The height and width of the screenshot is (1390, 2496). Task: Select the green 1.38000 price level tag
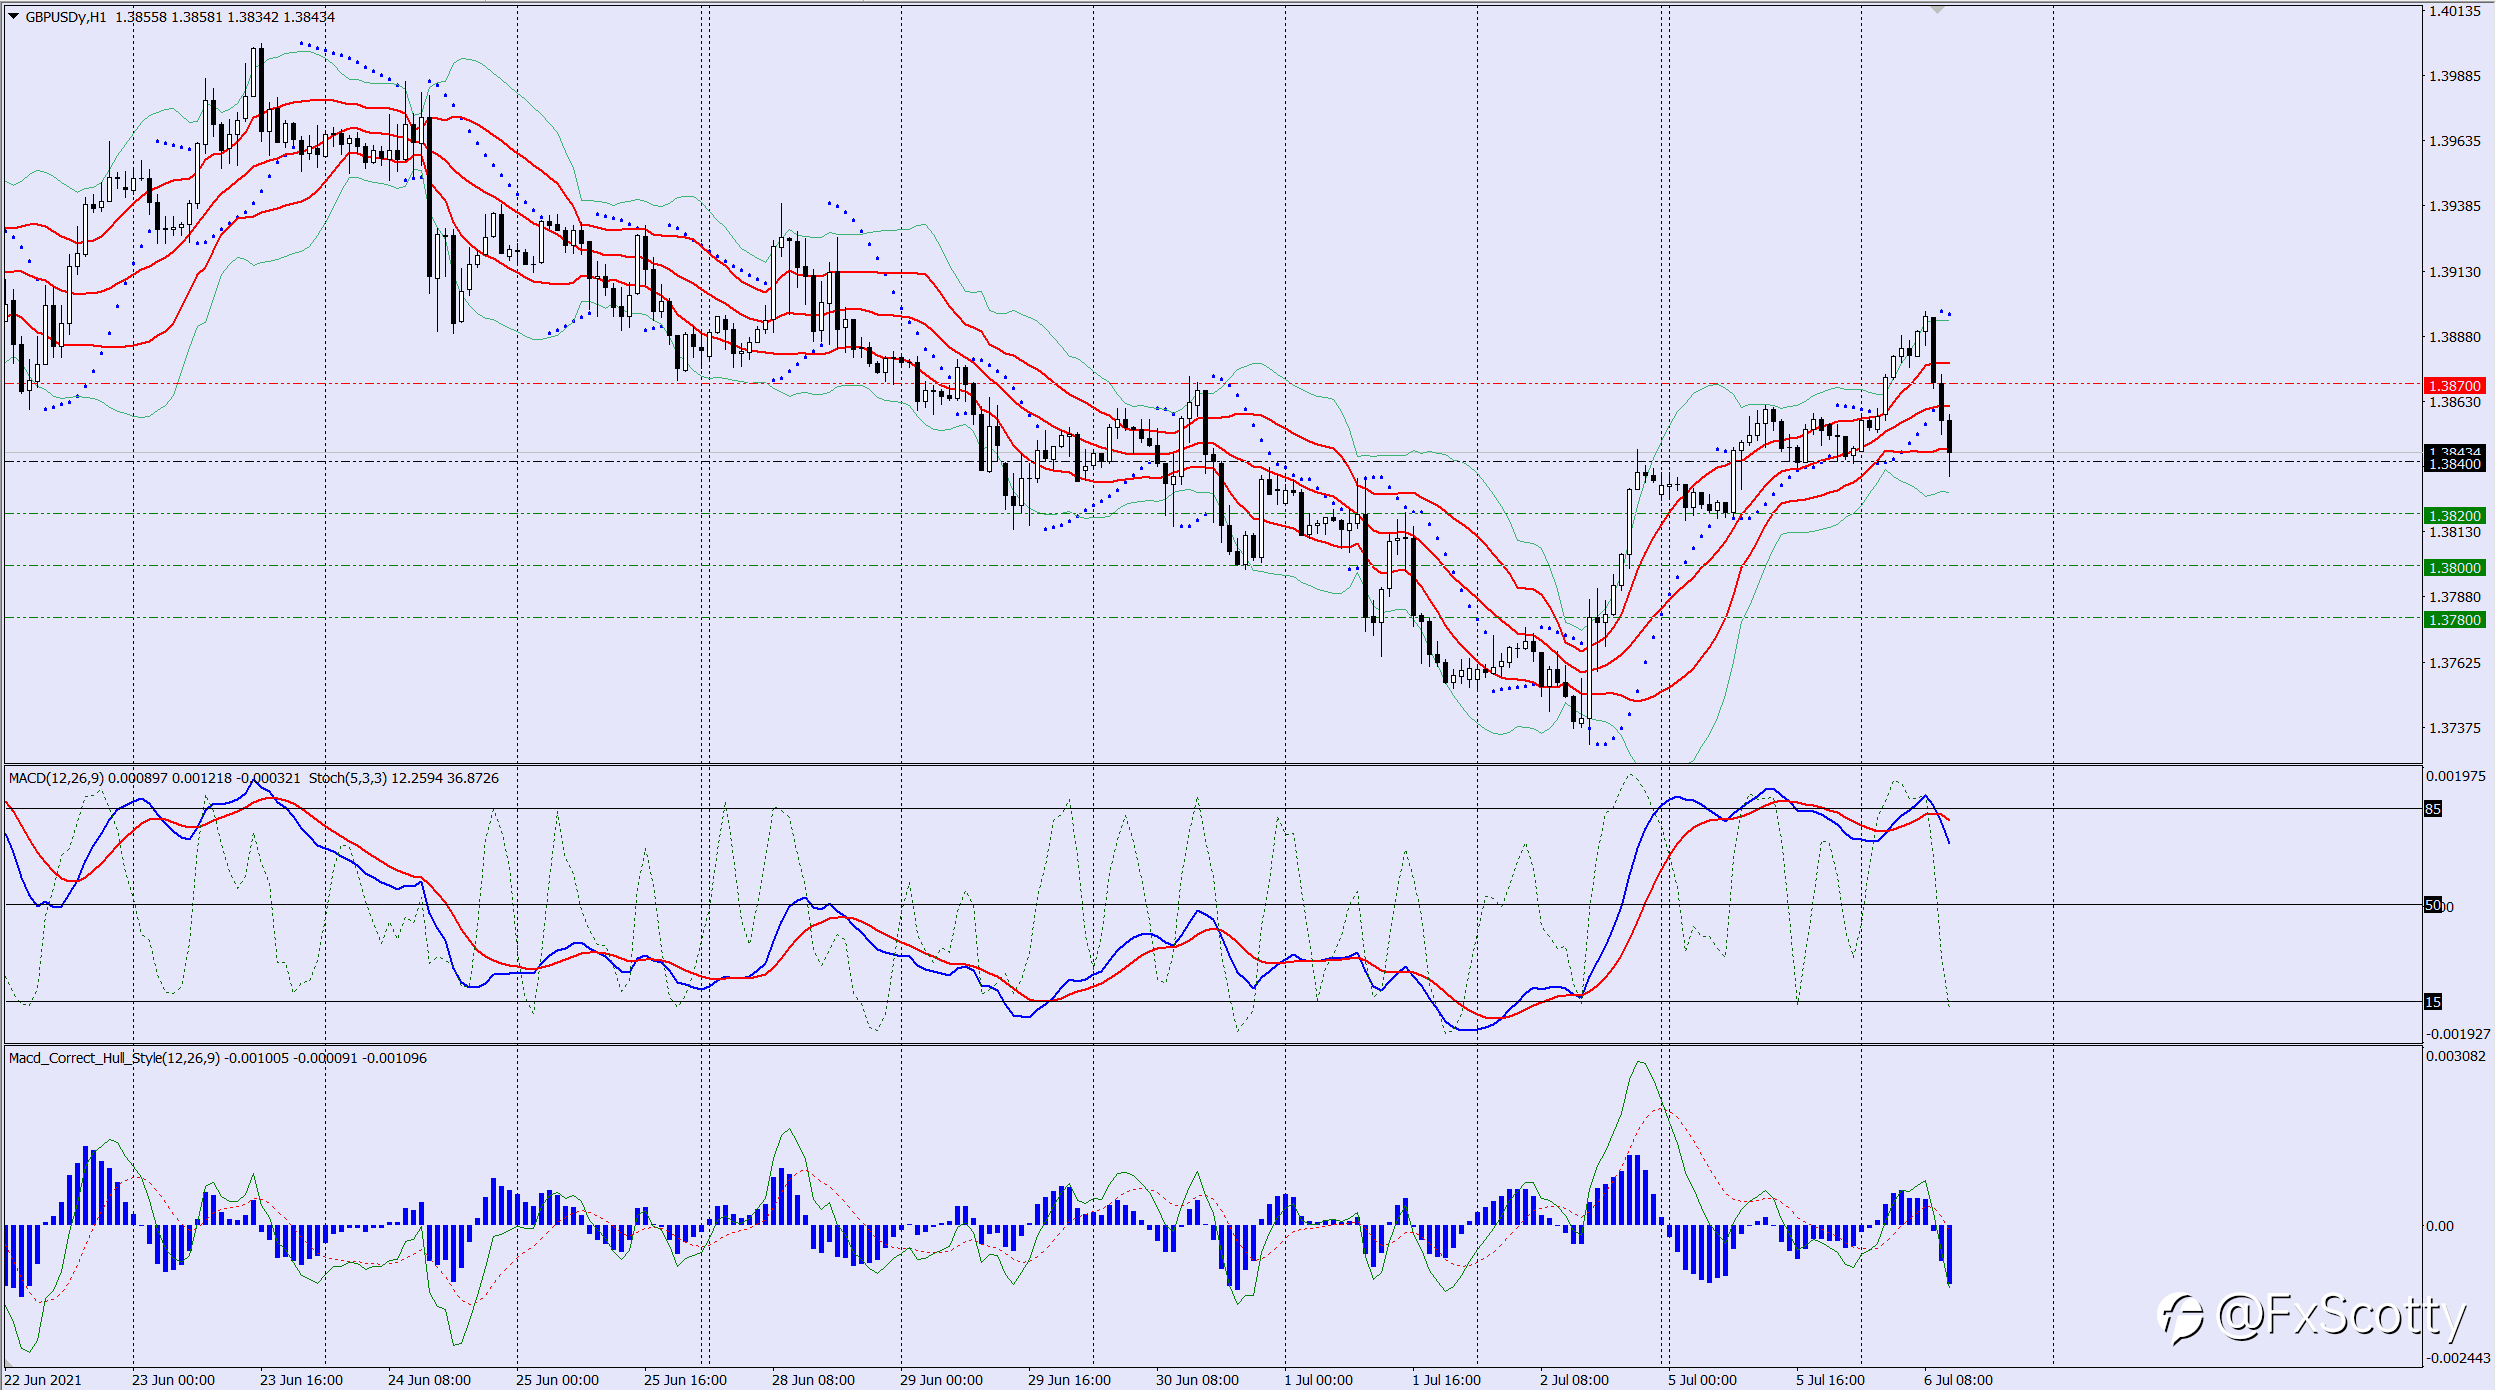point(2455,568)
